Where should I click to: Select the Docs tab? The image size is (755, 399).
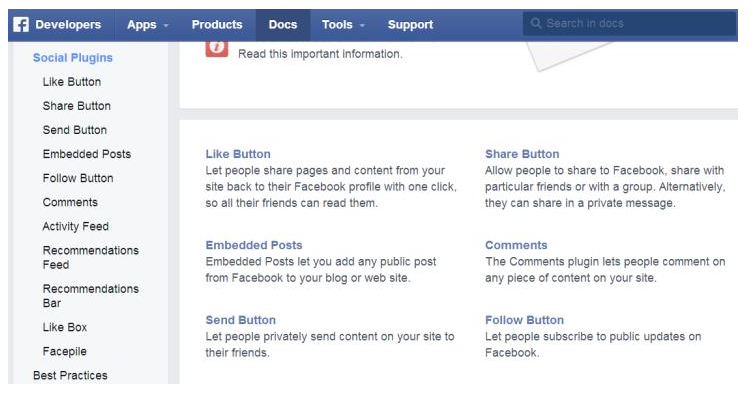pos(283,25)
